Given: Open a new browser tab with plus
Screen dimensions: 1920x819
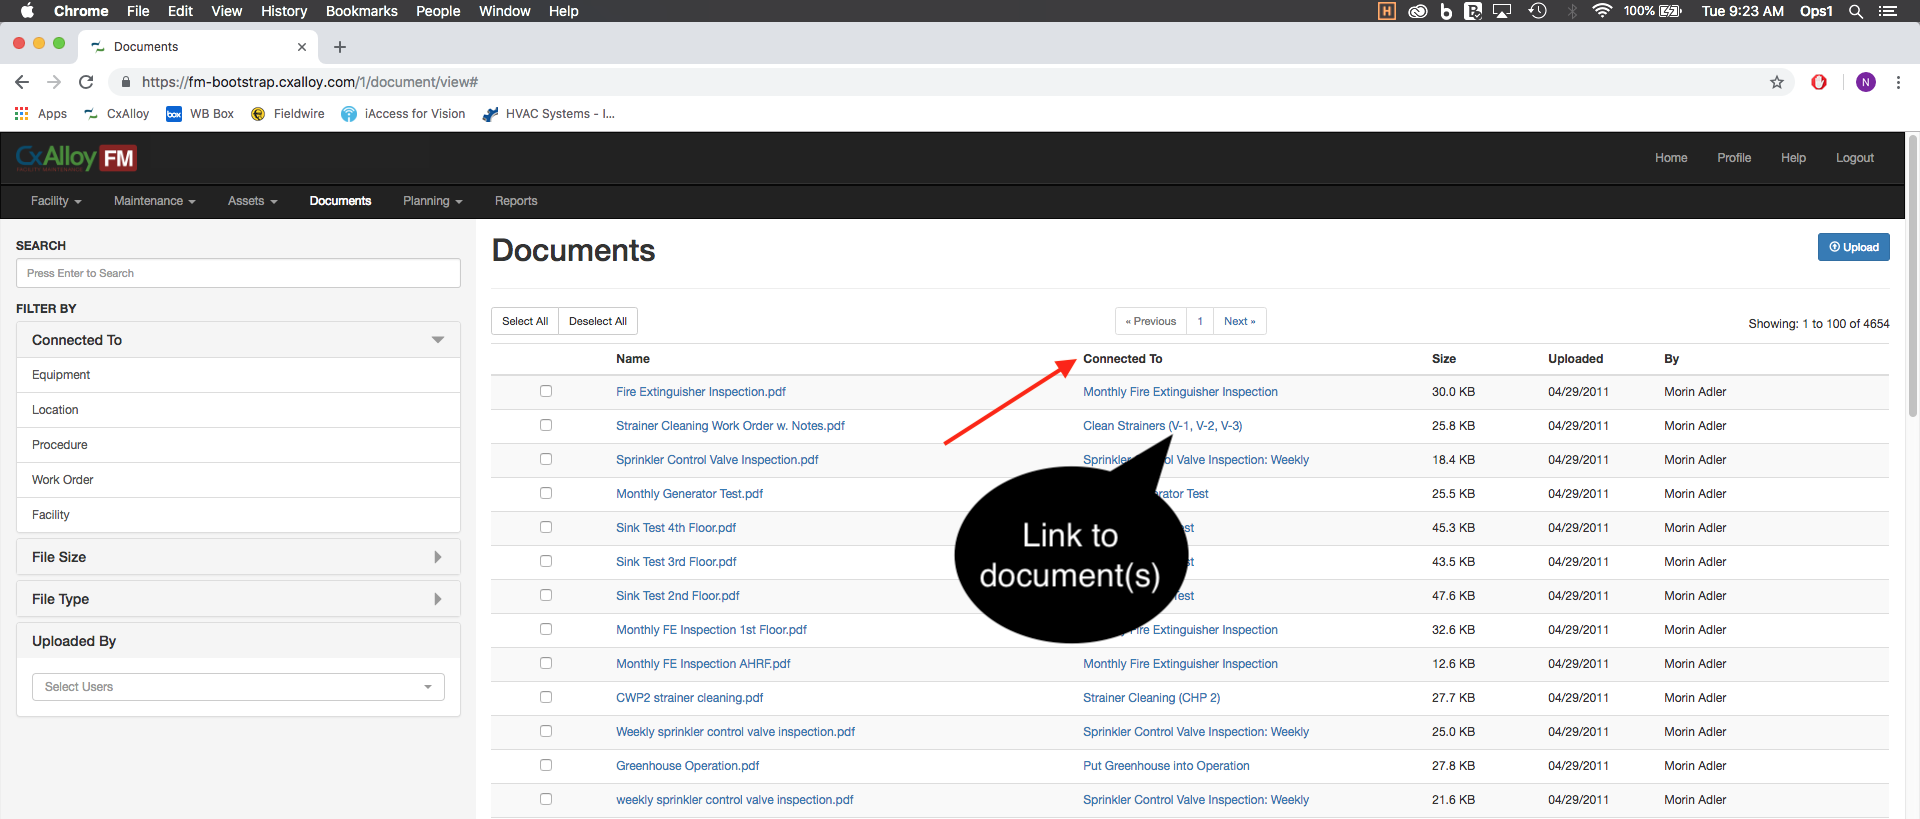Looking at the screenshot, I should 340,47.
